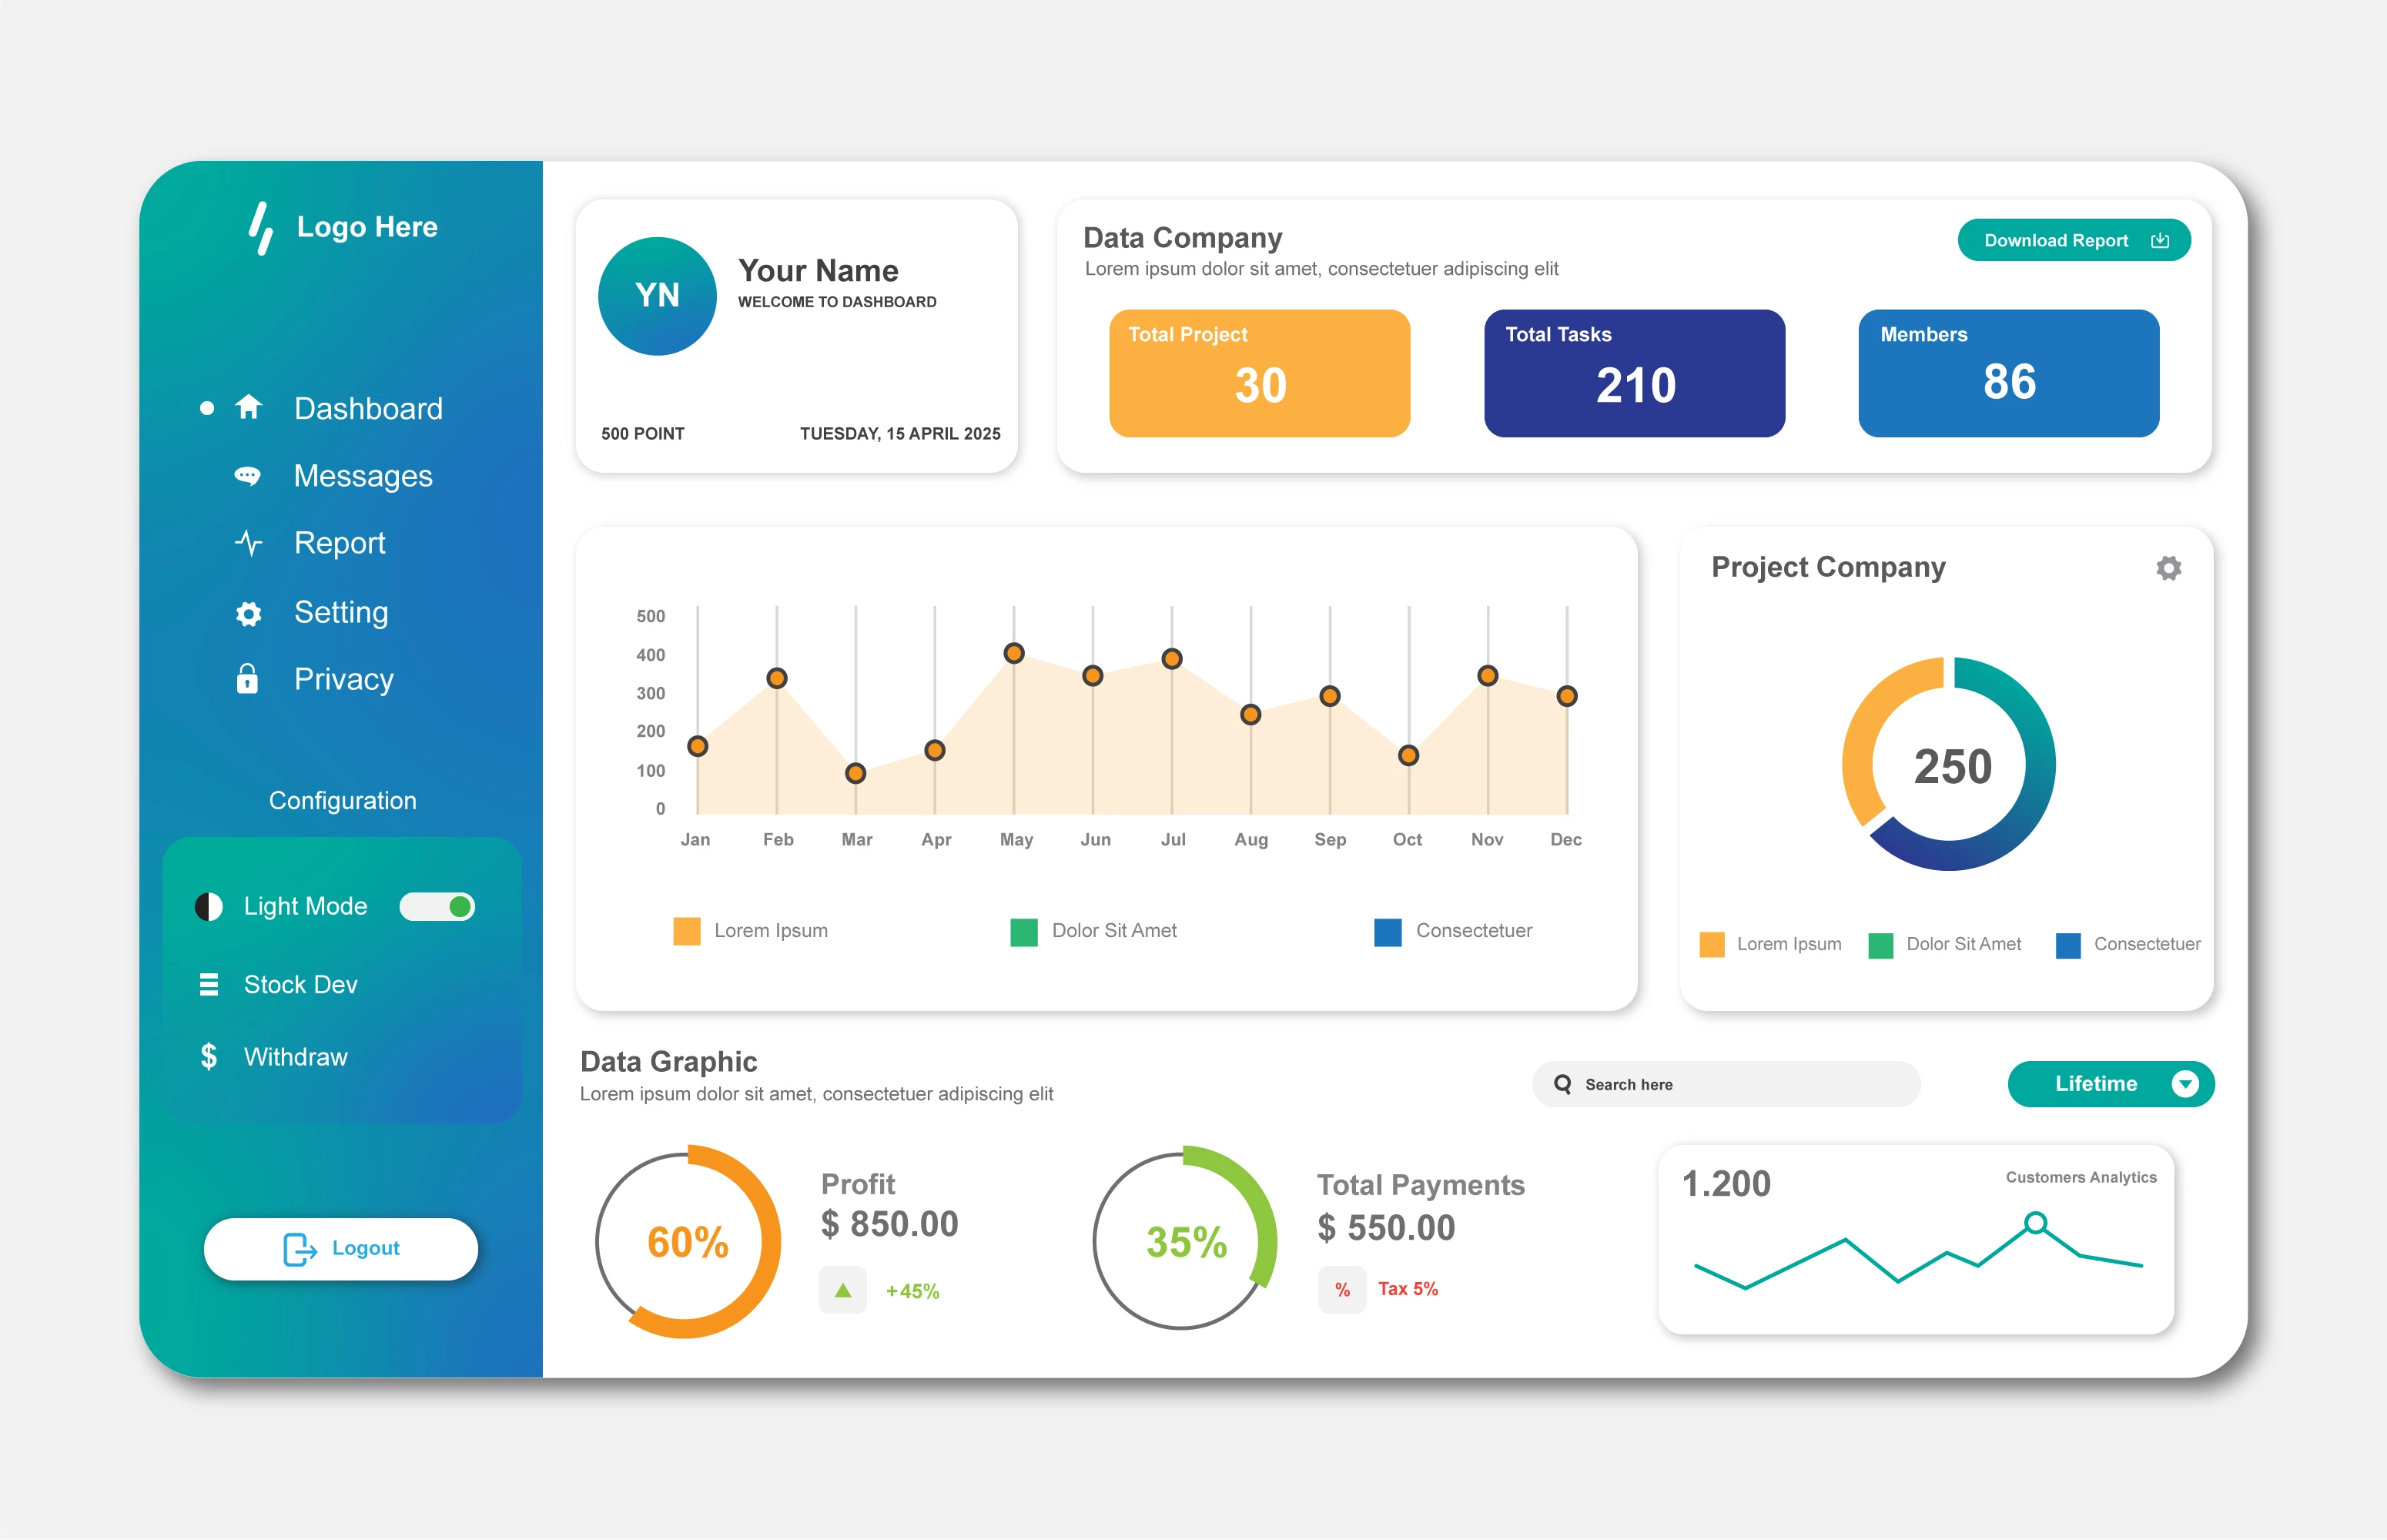2387x1540 pixels.
Task: Click the half-circle Light Mode icon
Action: (x=208, y=906)
